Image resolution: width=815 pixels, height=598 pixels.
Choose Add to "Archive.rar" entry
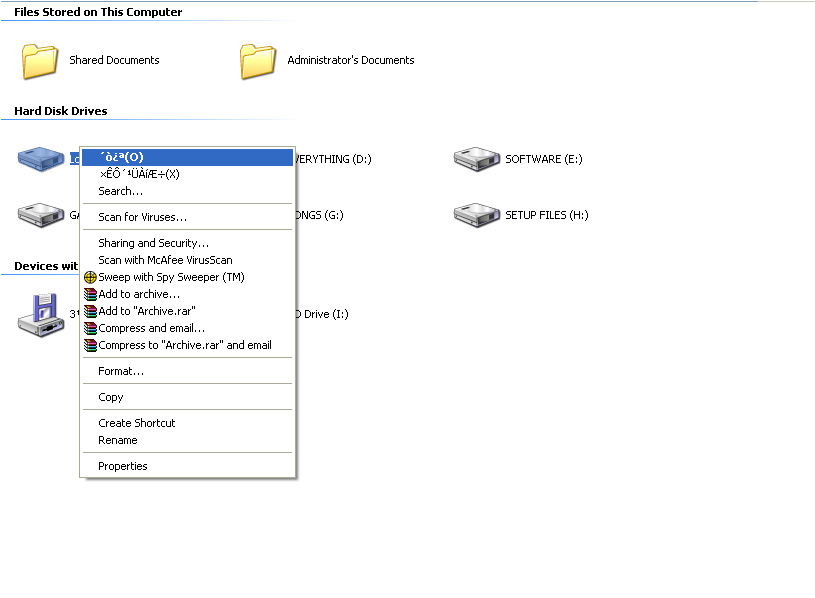point(146,311)
